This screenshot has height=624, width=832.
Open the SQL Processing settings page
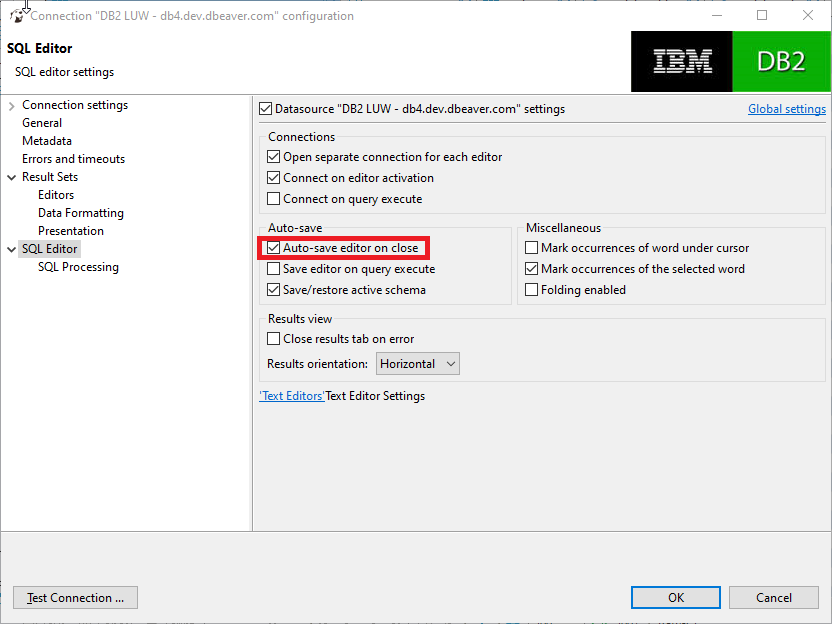coord(78,266)
